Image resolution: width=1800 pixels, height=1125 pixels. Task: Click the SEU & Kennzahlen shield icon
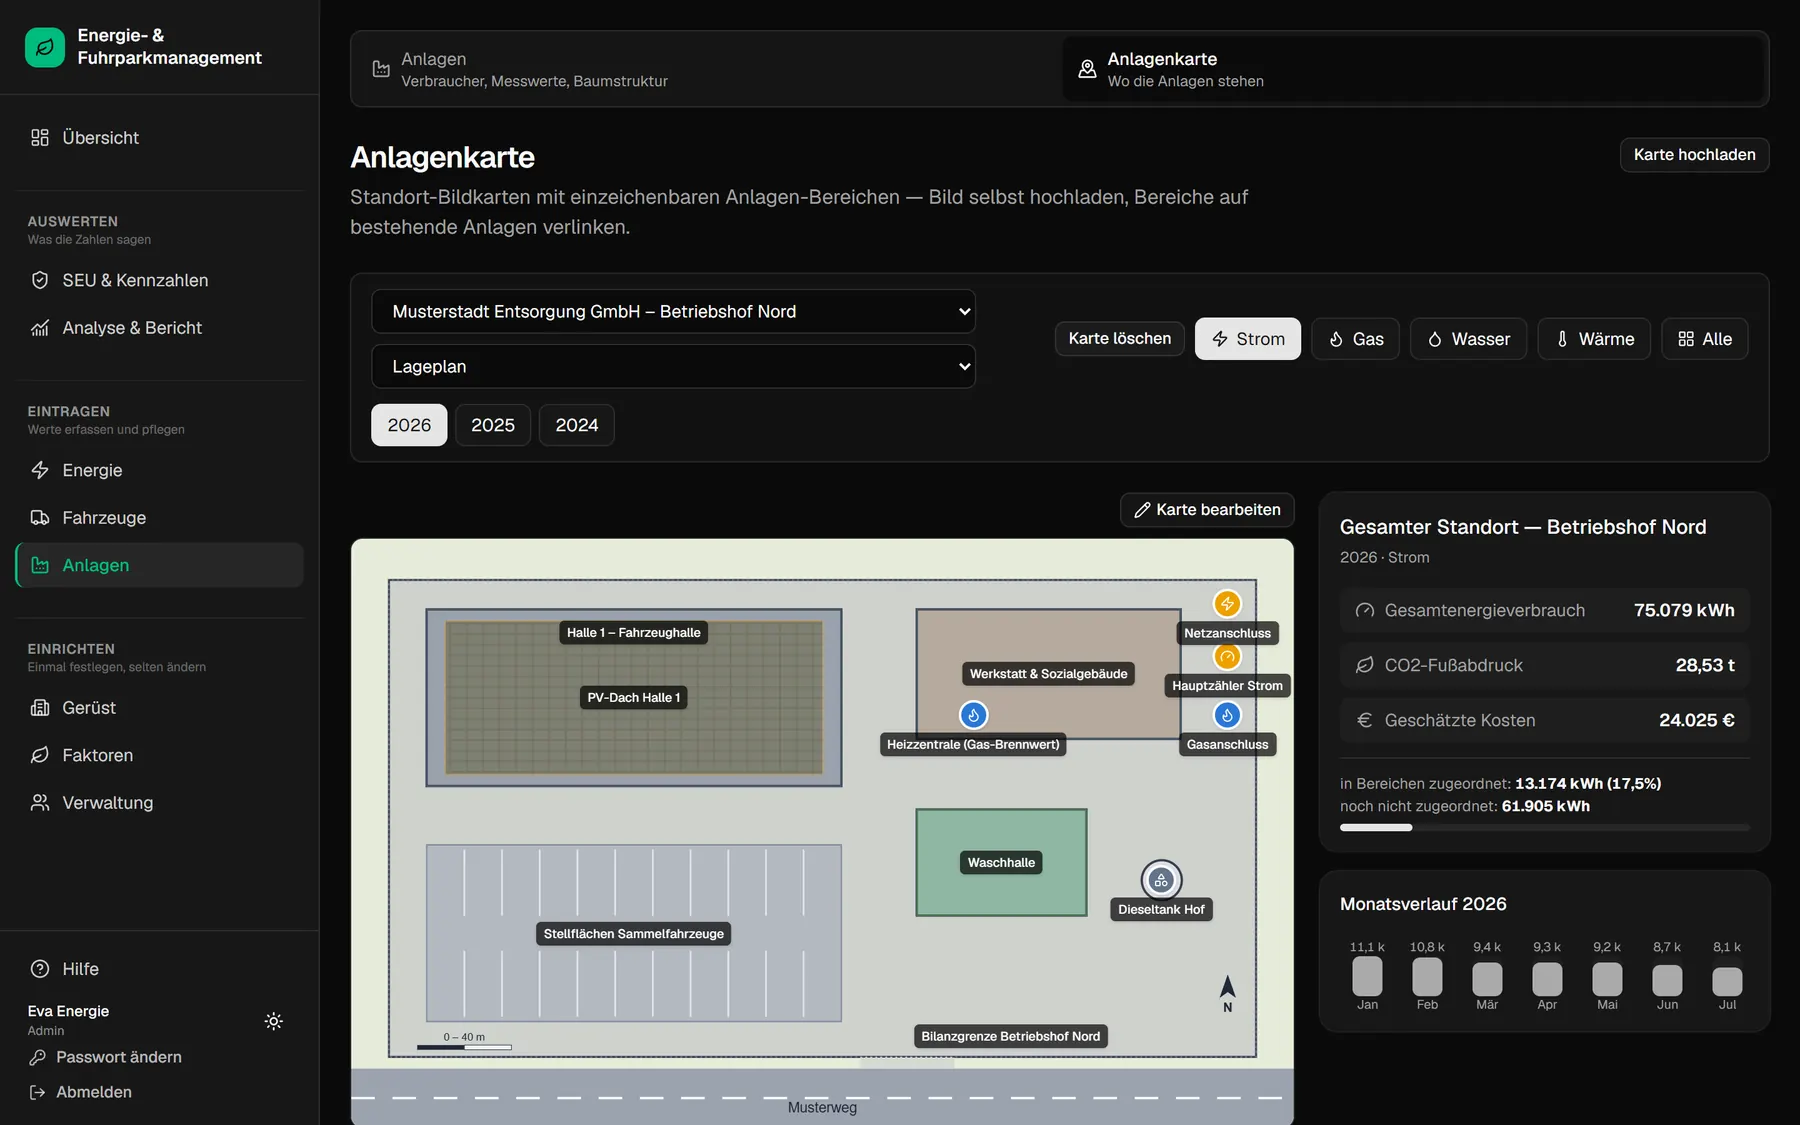(x=40, y=280)
